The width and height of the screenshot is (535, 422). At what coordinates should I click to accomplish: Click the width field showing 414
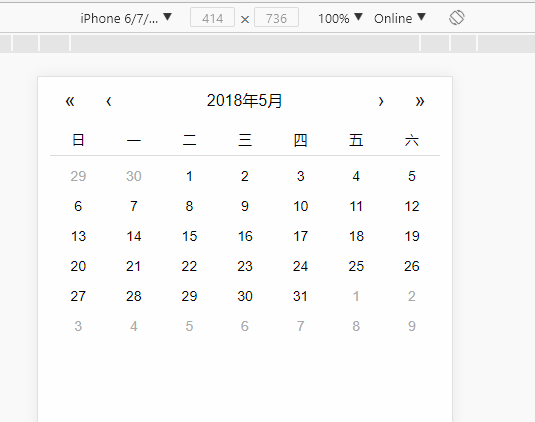coord(212,18)
